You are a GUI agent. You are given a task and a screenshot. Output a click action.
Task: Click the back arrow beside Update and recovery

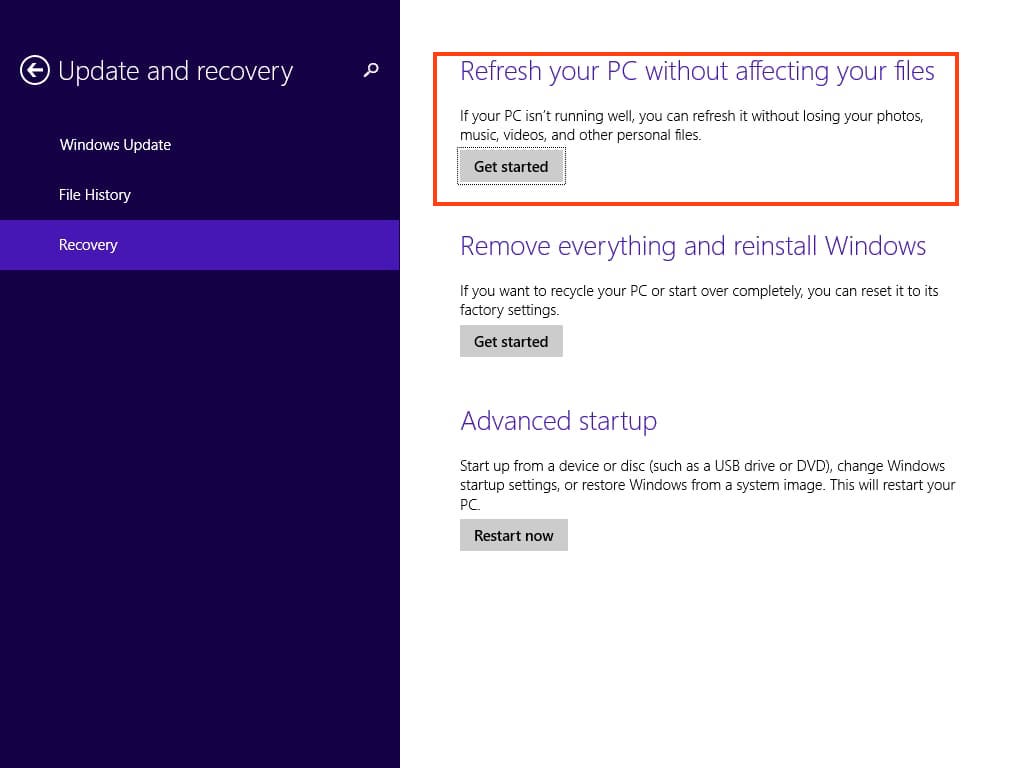click(x=35, y=71)
